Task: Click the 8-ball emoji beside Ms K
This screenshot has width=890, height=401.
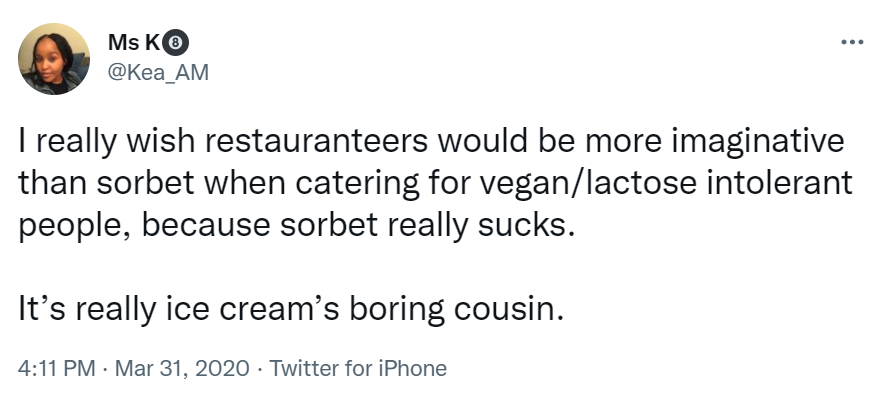Action: [x=176, y=43]
